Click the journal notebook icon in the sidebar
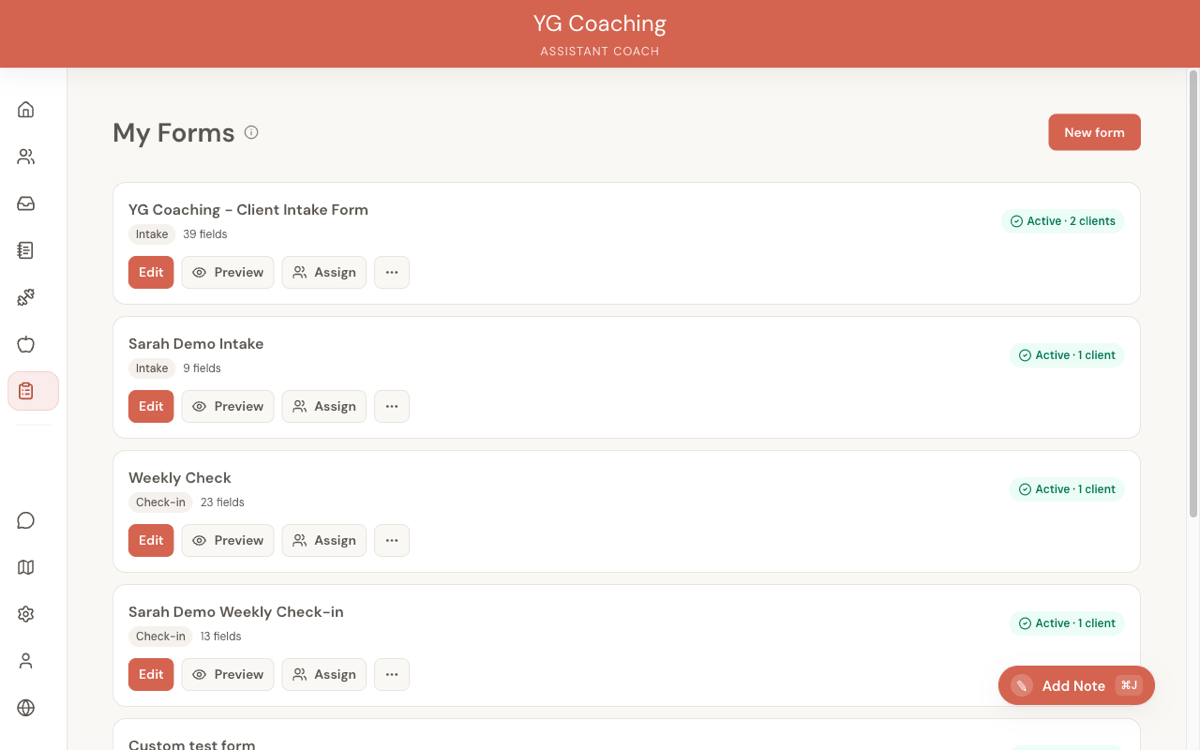 coord(25,250)
